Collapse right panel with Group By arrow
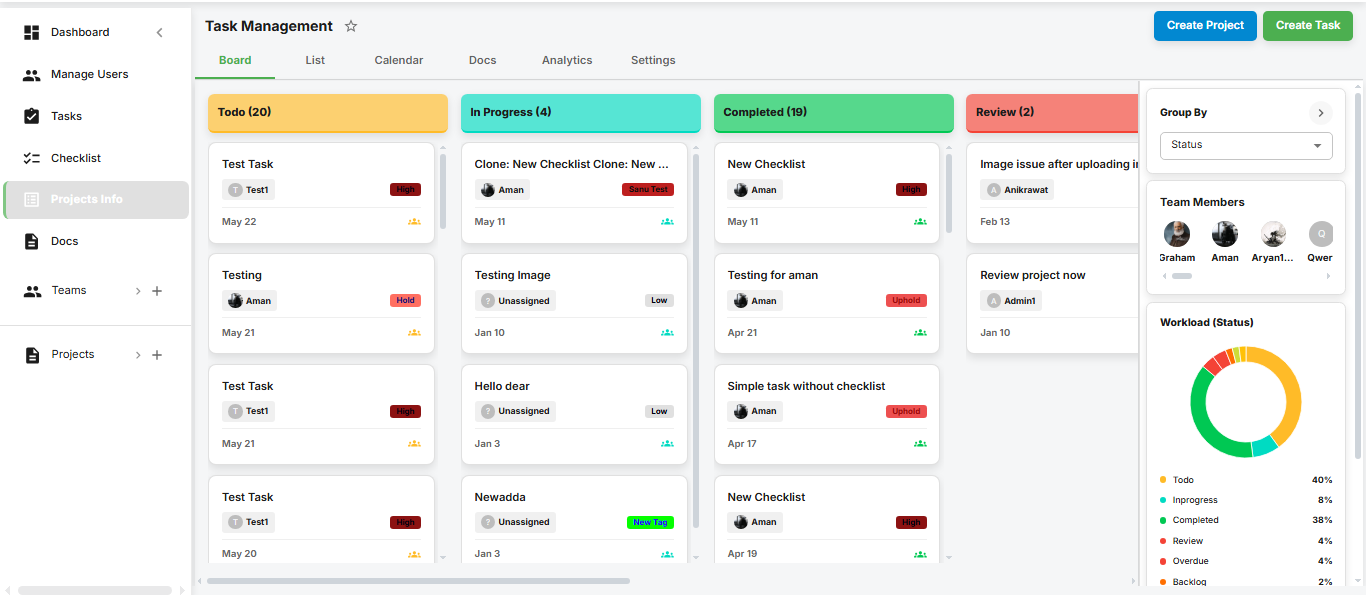 click(1320, 113)
